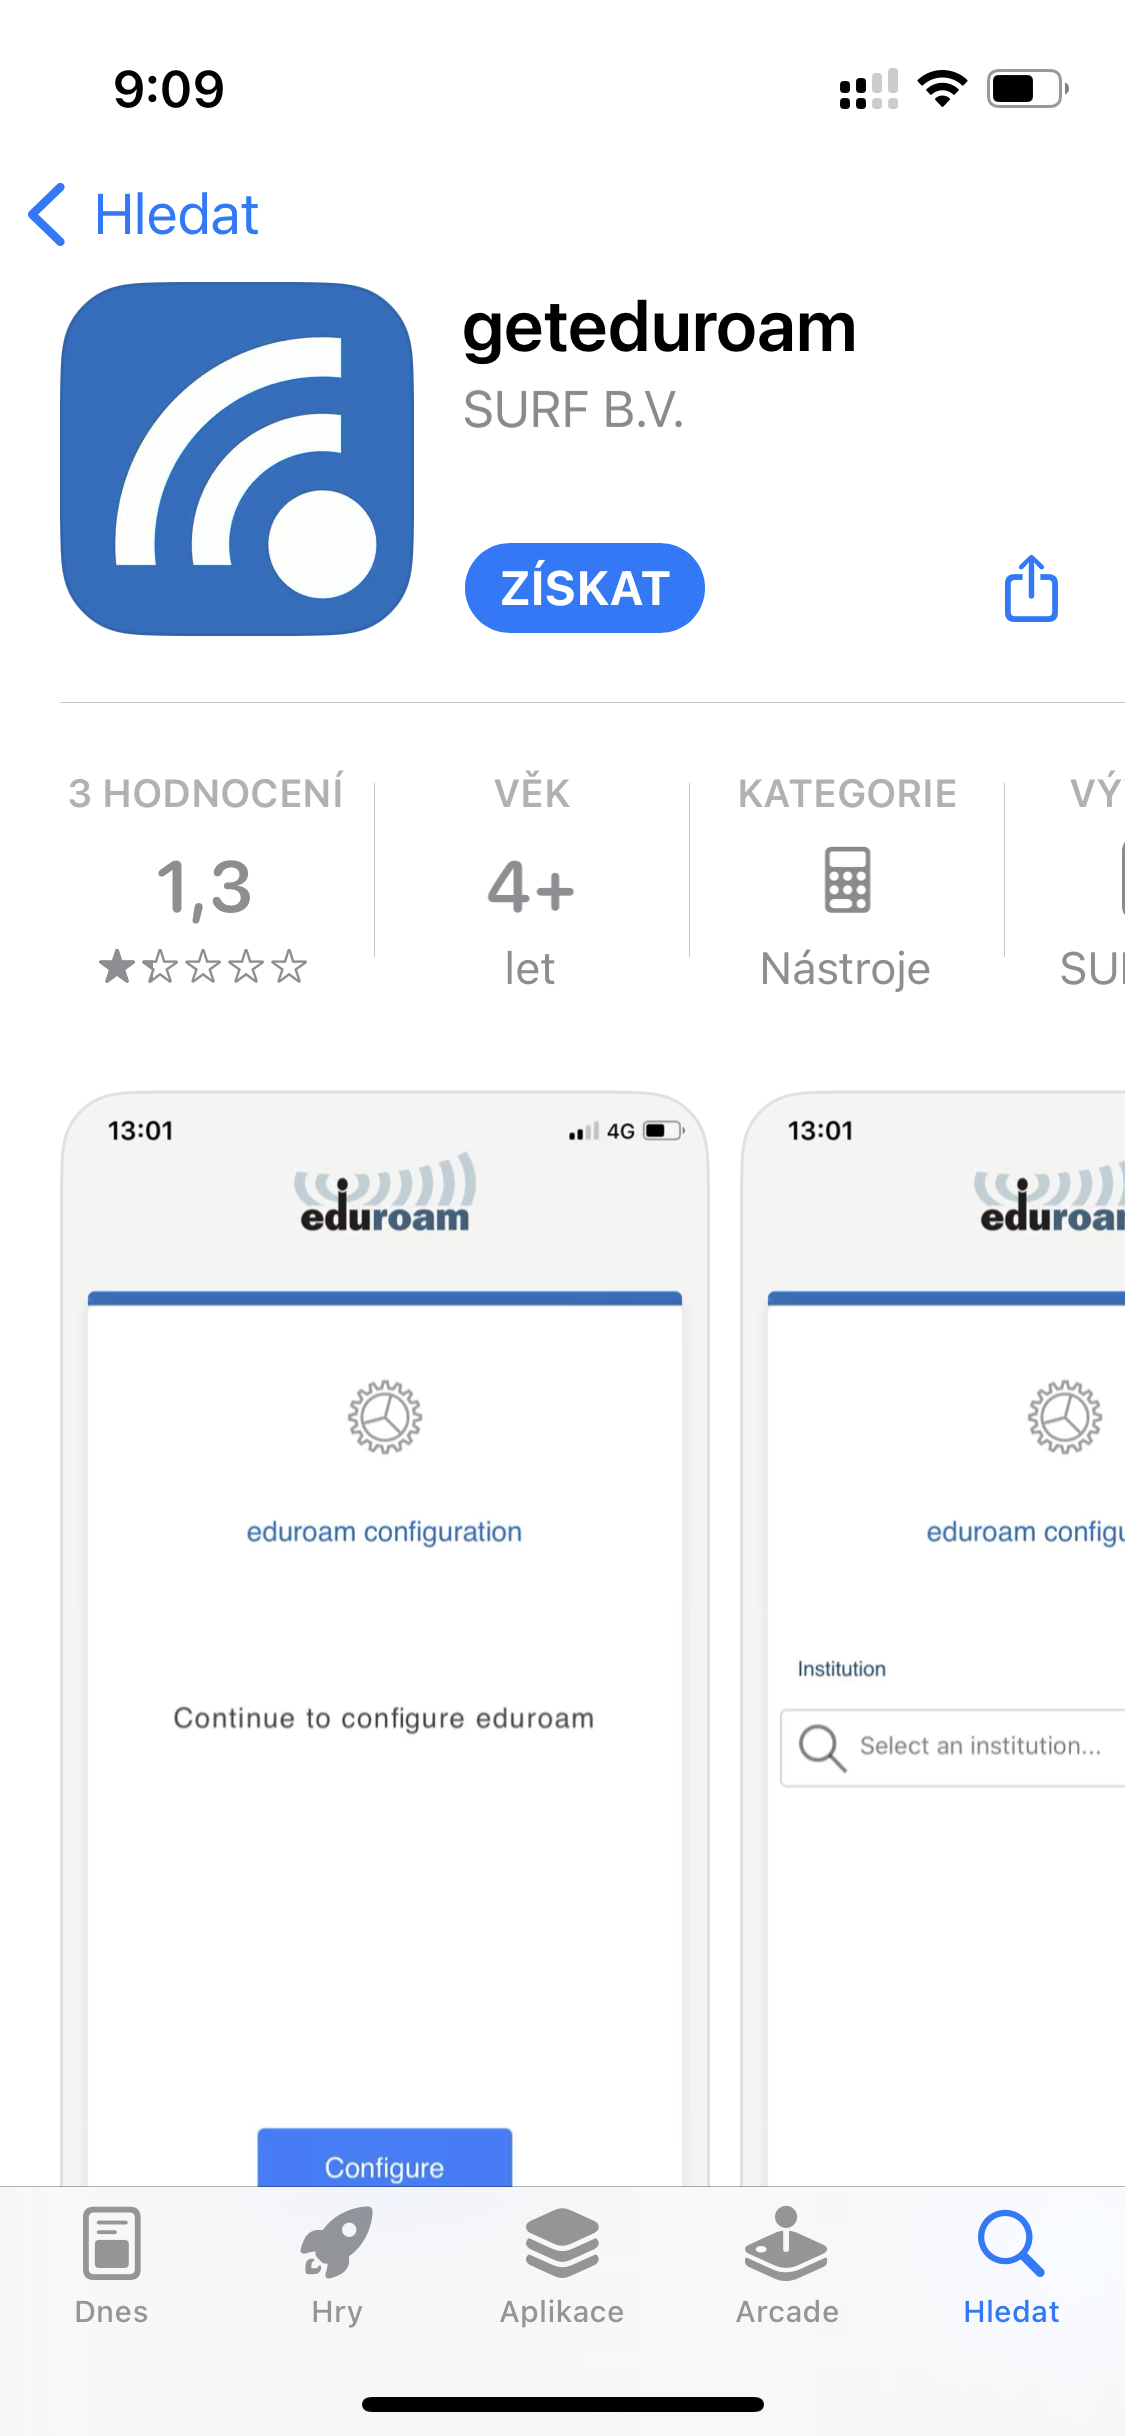Open the geteduroam app icon

coord(237,459)
